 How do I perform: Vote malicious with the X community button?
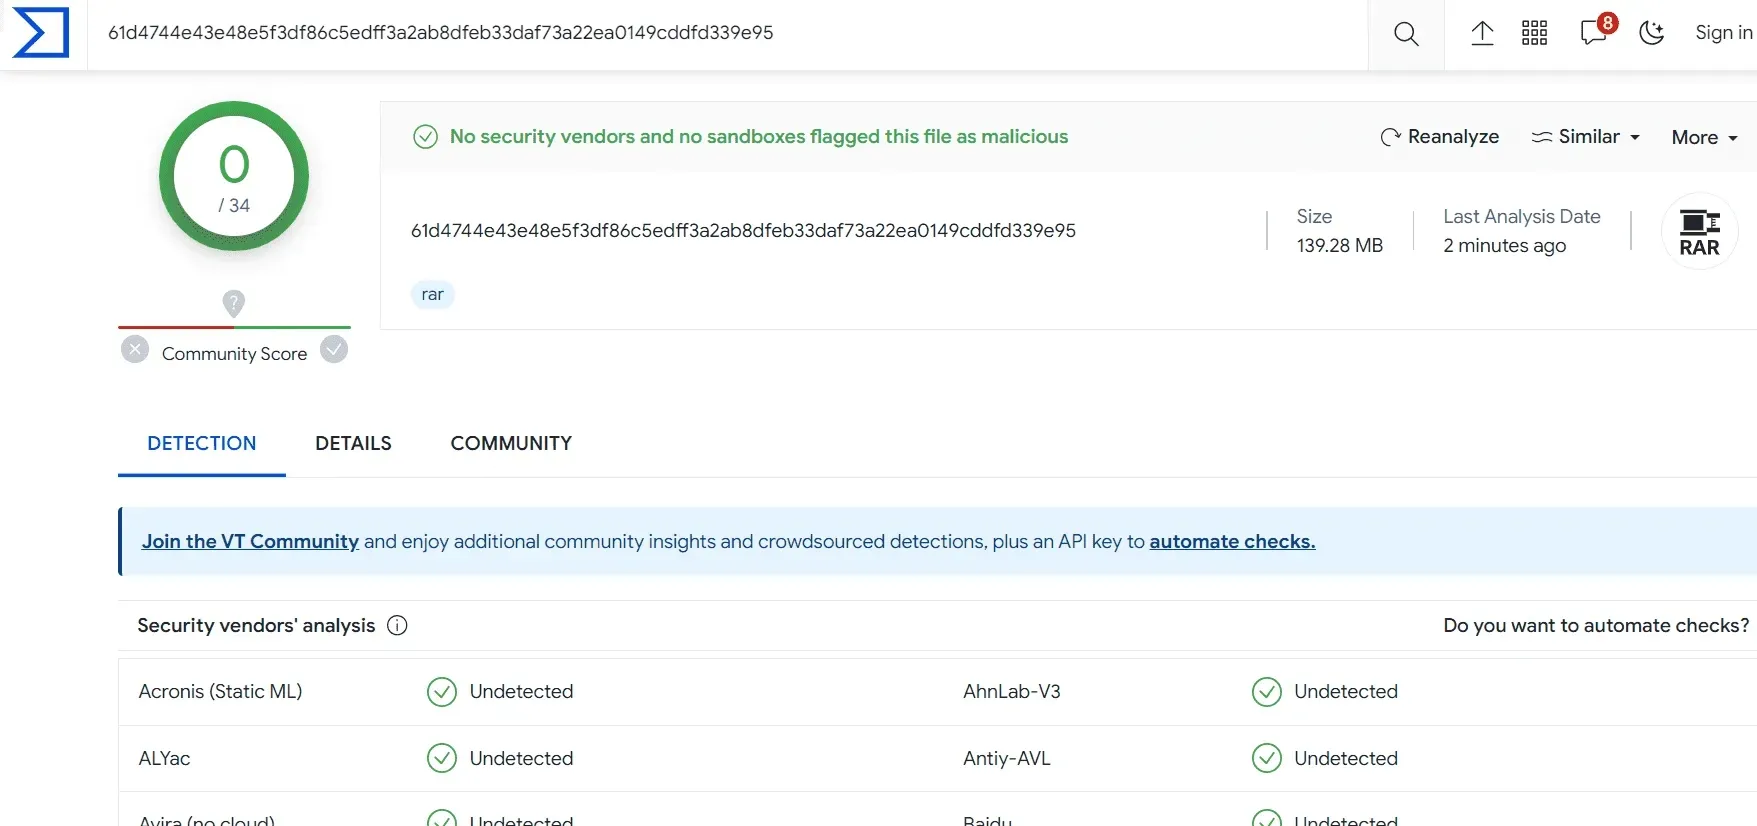(x=135, y=350)
